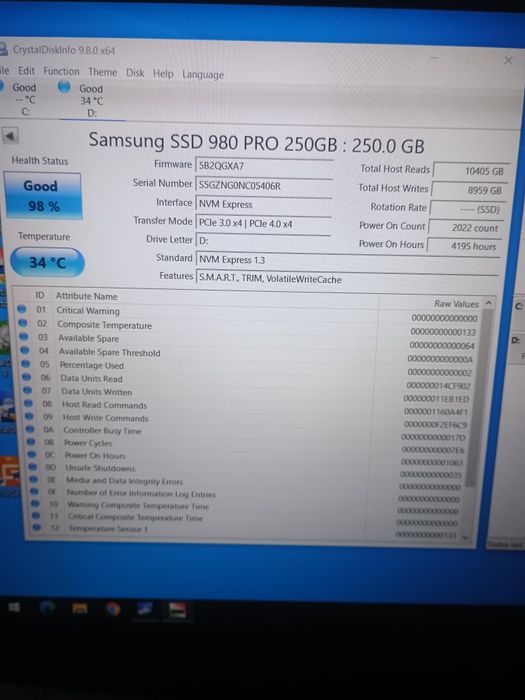The width and height of the screenshot is (525, 700).
Task: Open the Disk menu
Action: point(135,73)
